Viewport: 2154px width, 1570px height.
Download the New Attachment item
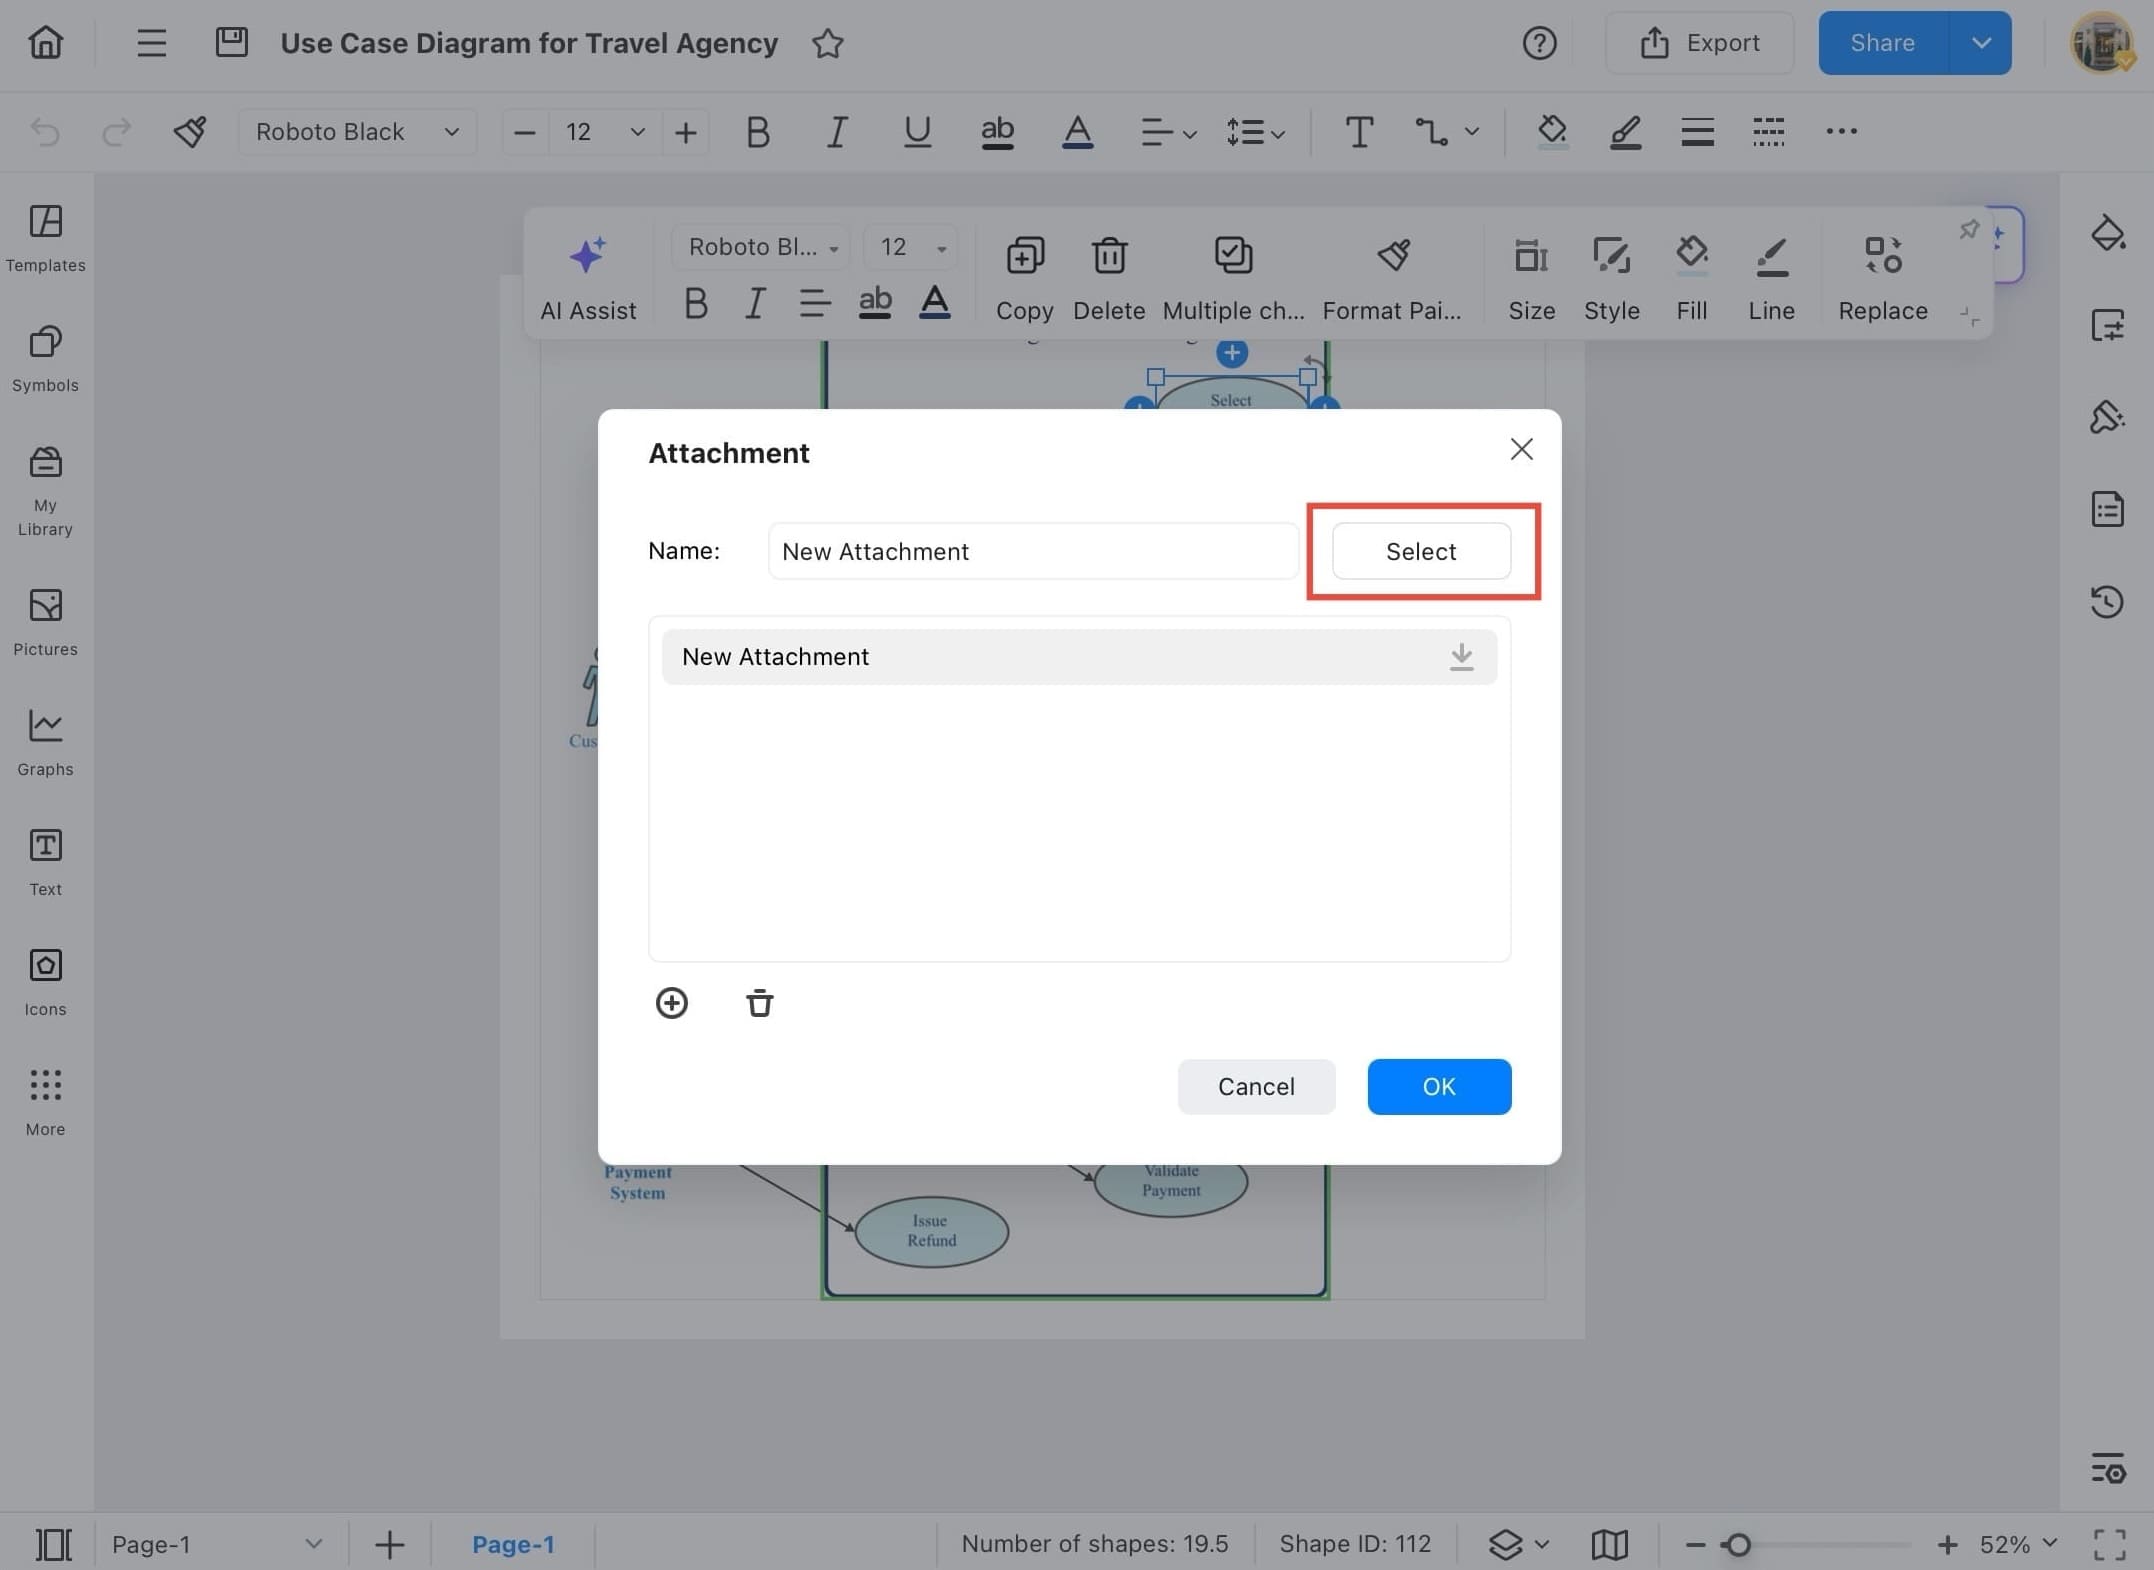pos(1461,657)
